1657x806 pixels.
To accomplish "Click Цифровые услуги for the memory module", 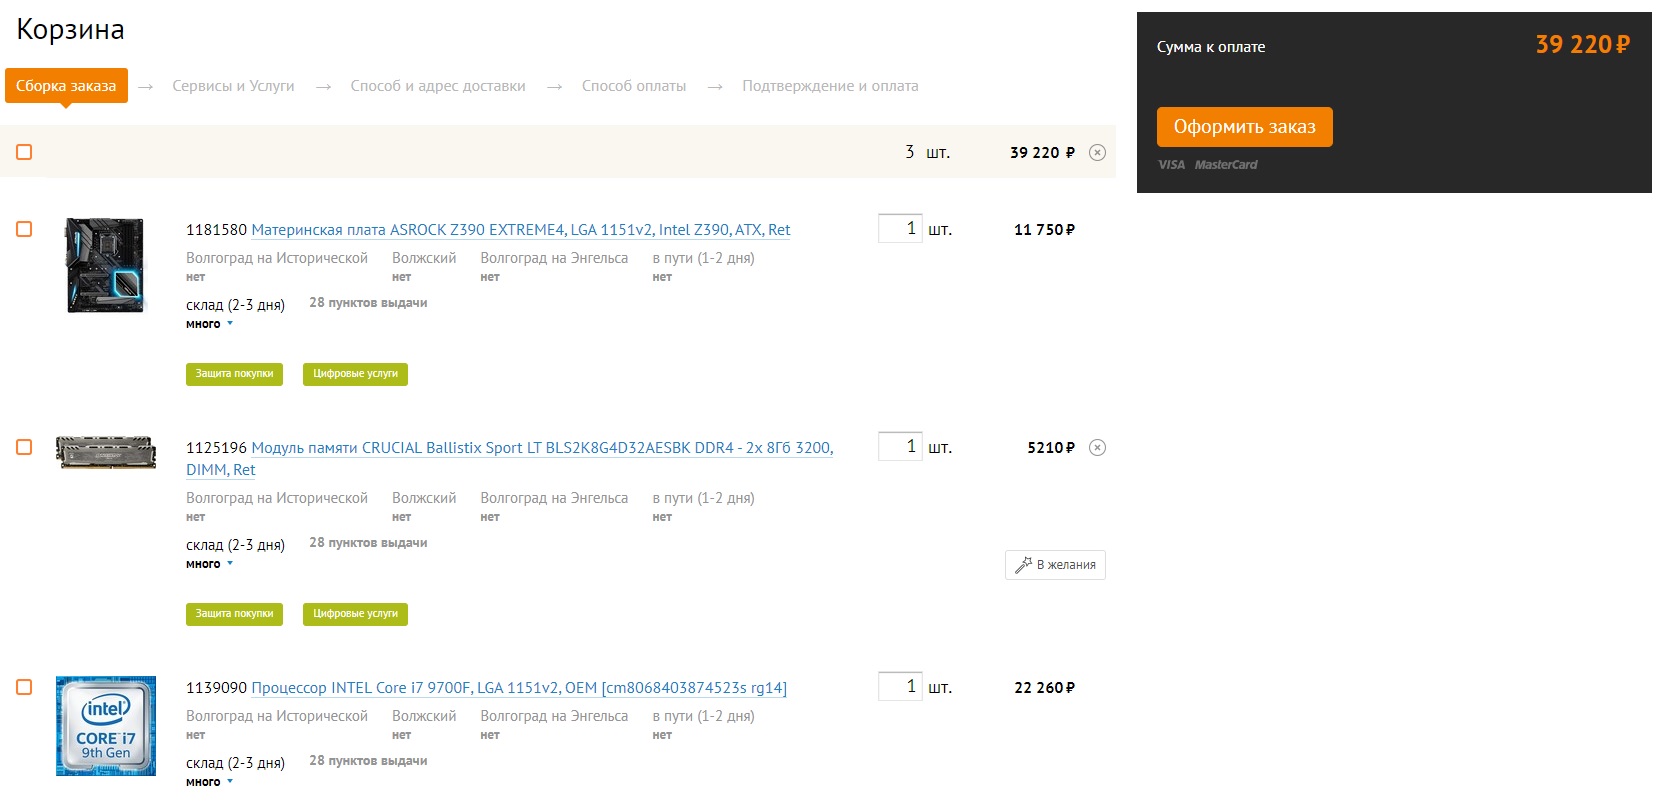I will point(355,614).
